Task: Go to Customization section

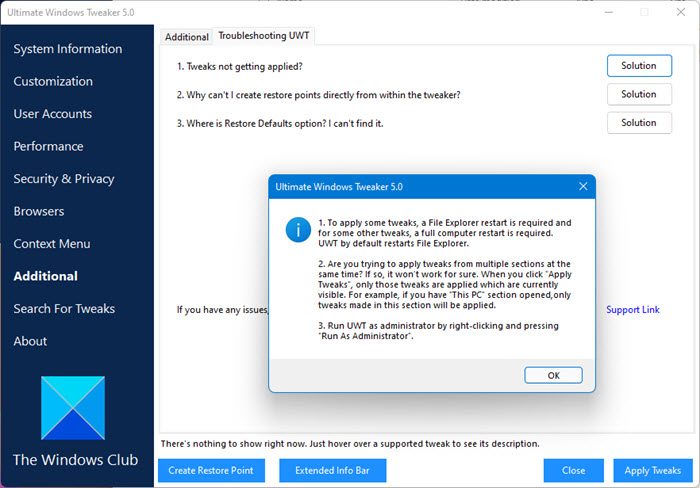Action: tap(53, 81)
